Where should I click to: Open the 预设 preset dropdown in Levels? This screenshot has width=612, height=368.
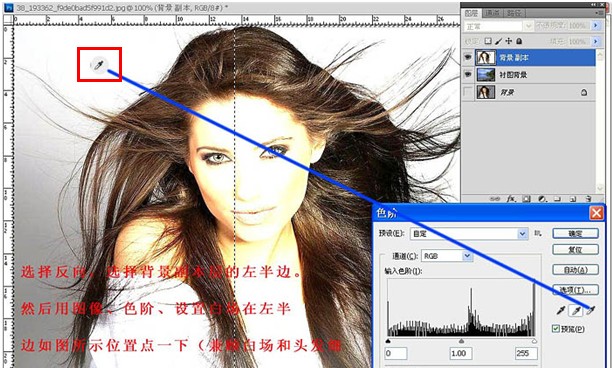pyautogui.click(x=523, y=234)
